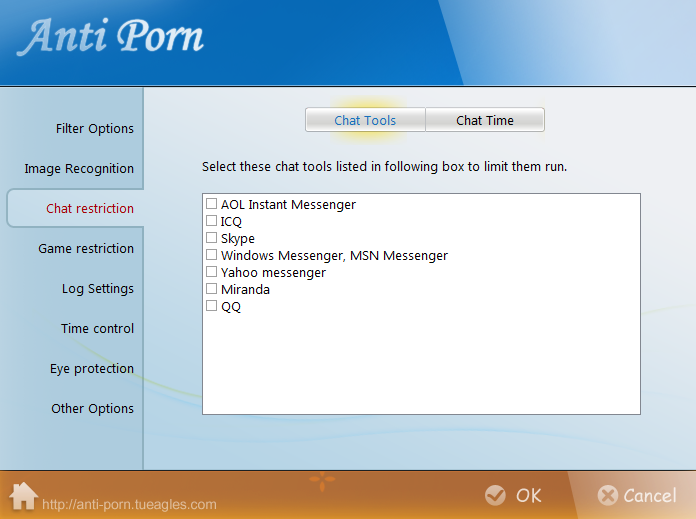
Task: Click the Windows Messenger, MSN Messenger label
Action: [334, 256]
